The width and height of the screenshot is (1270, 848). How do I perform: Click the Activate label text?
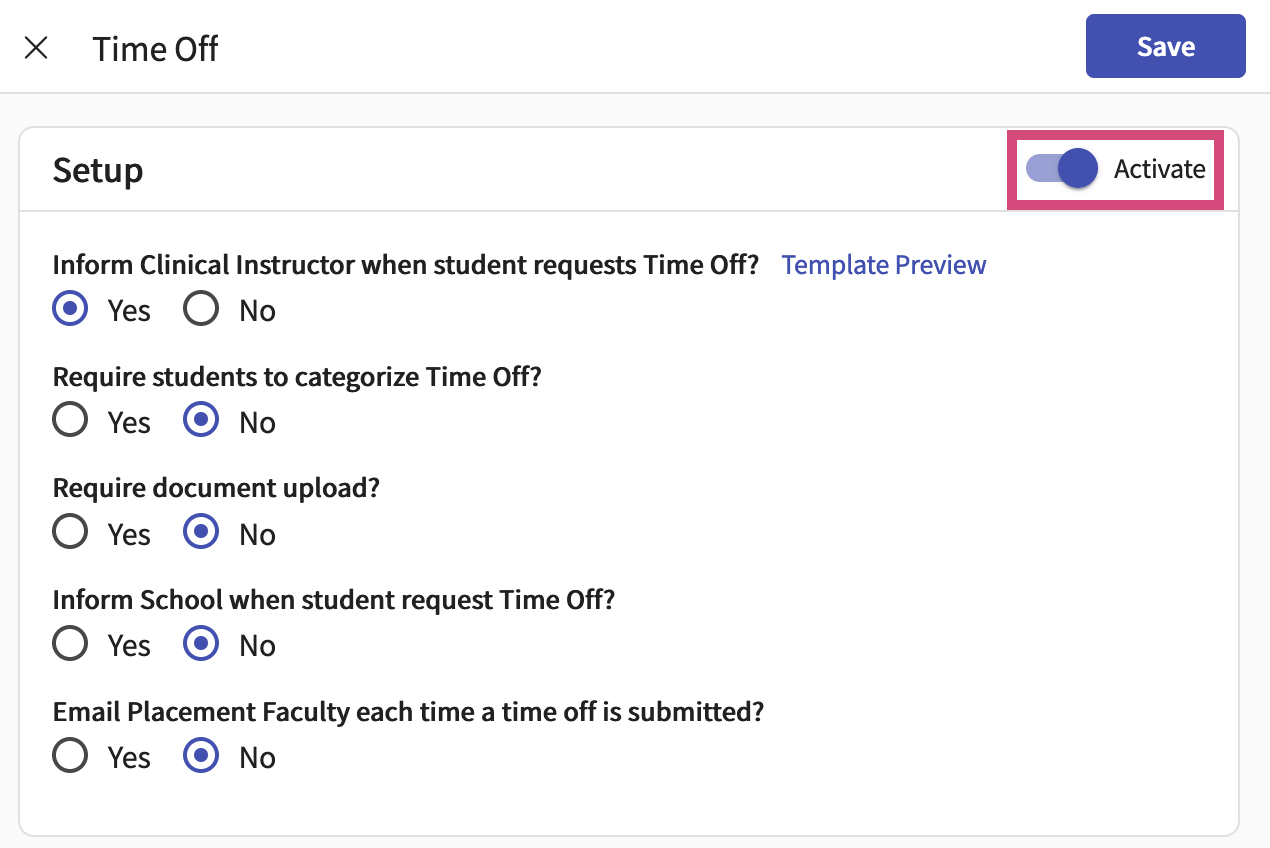[1159, 169]
